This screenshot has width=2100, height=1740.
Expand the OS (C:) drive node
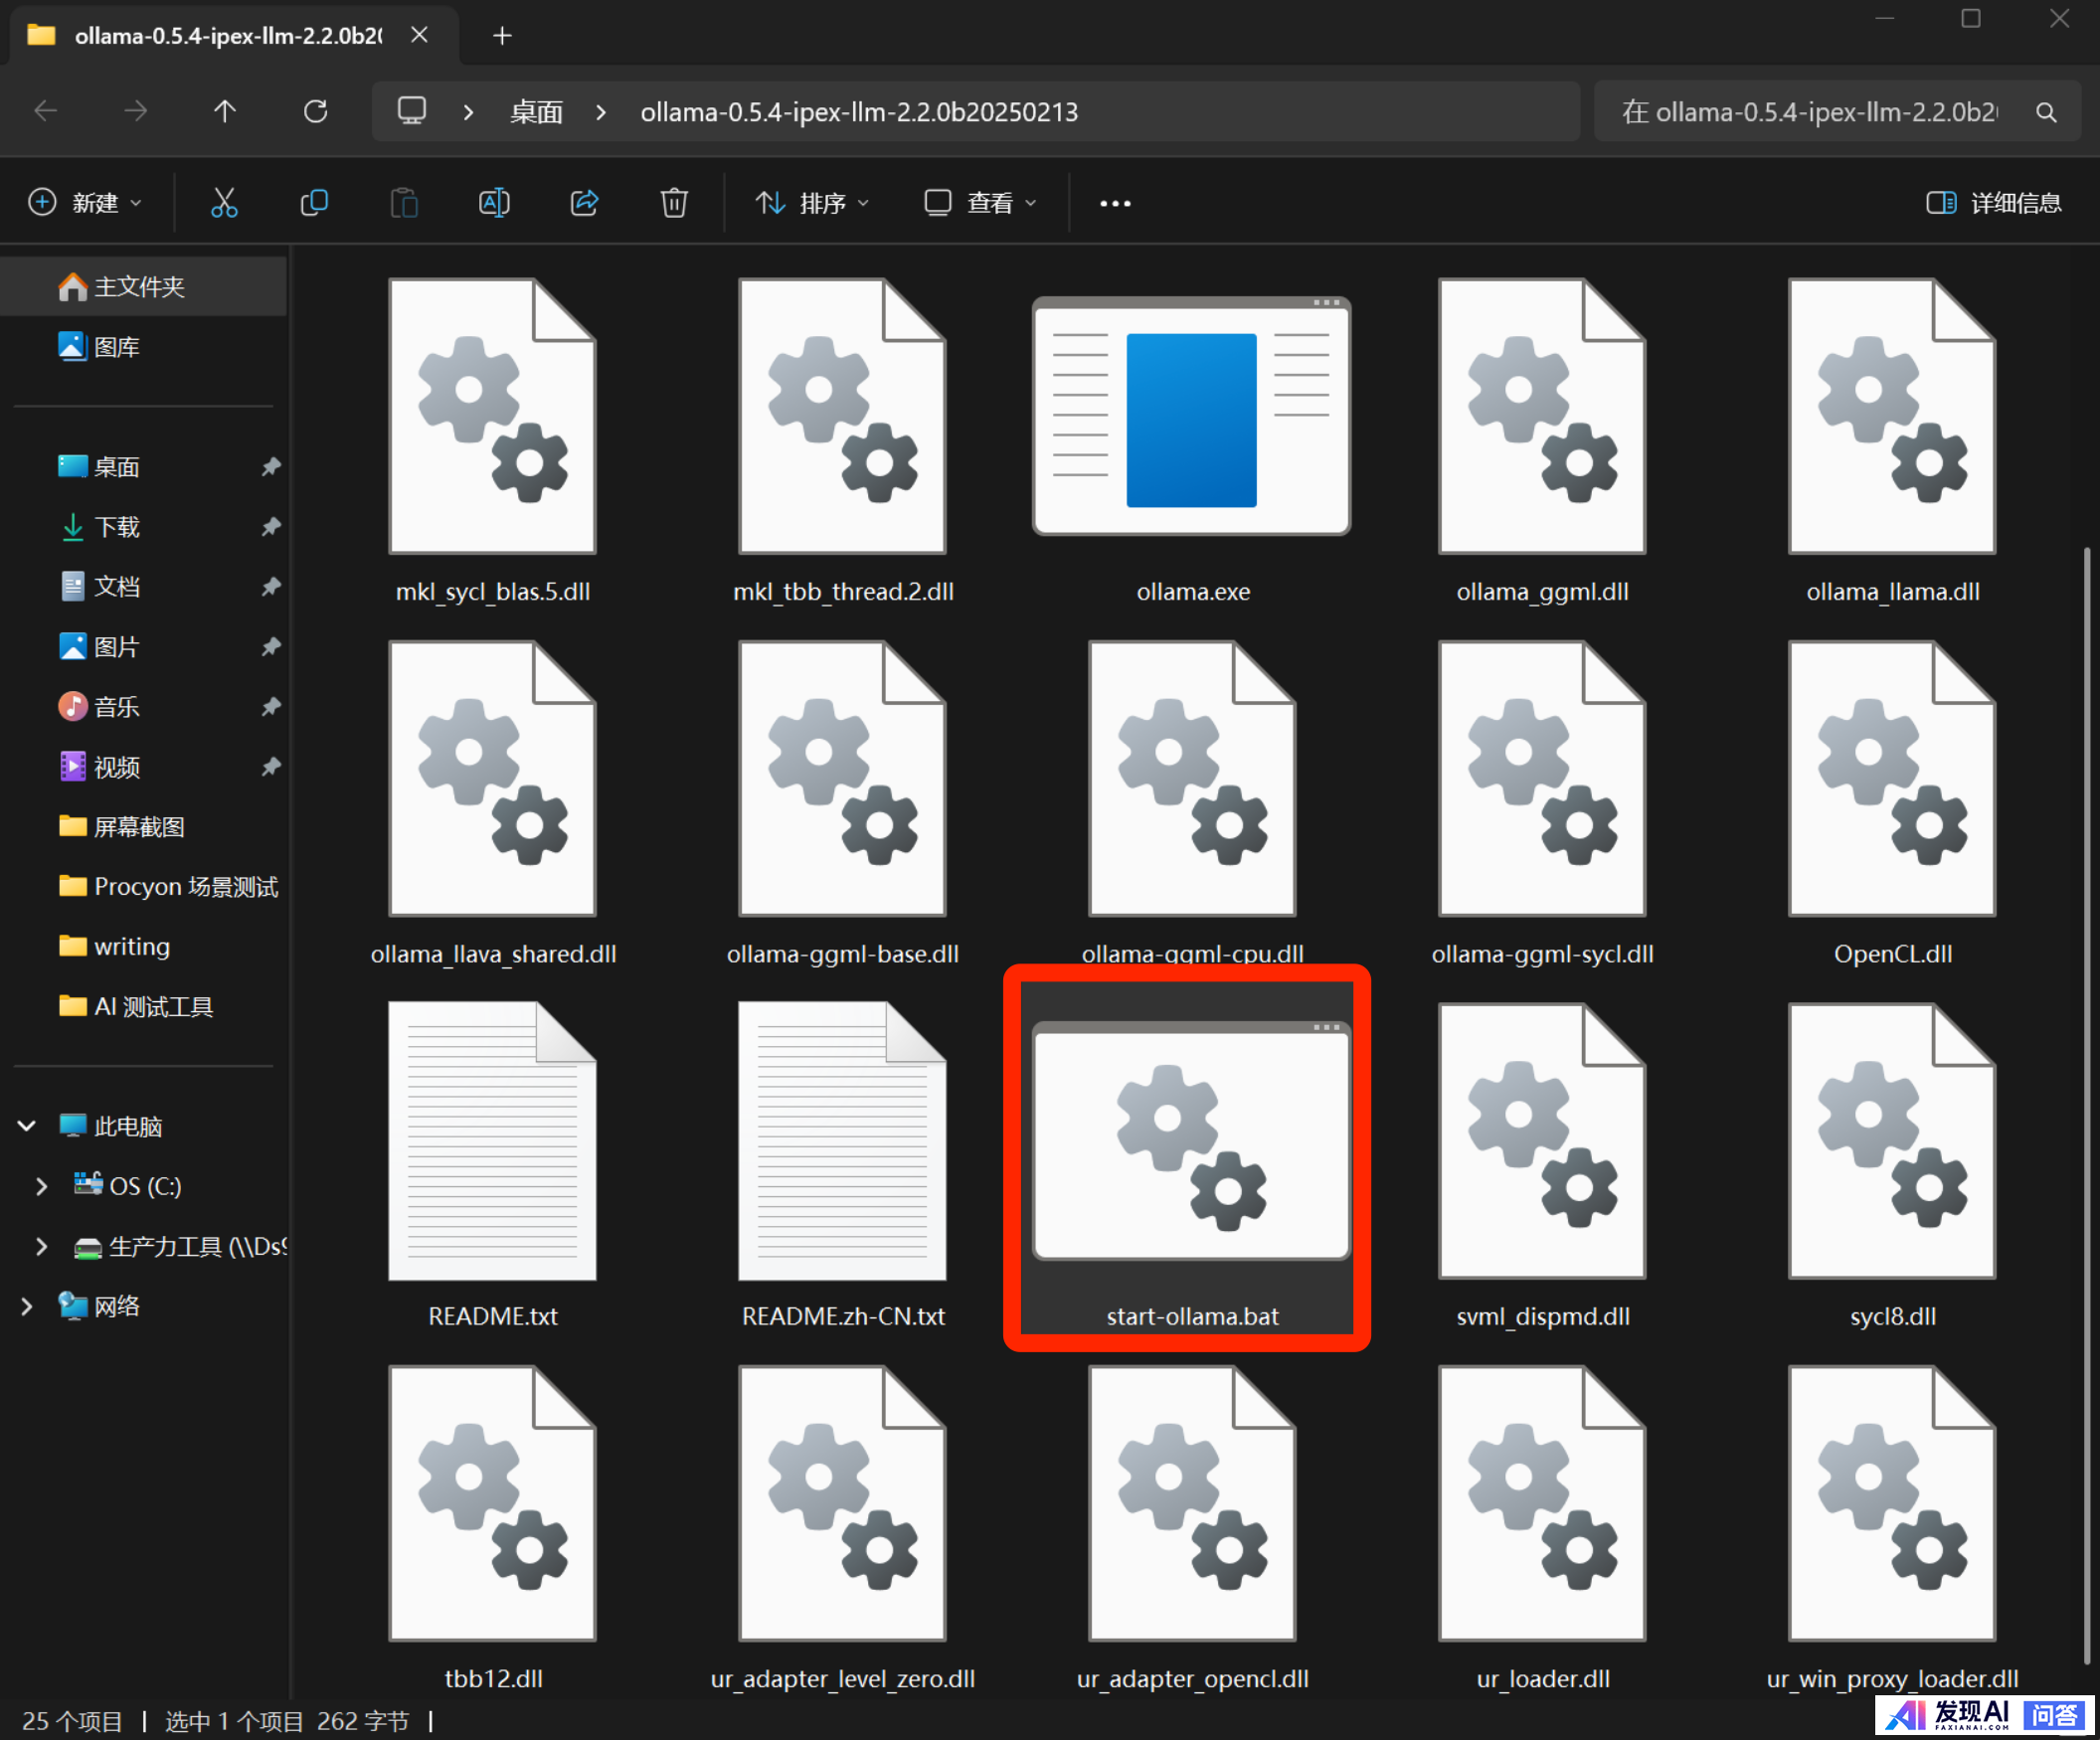(x=41, y=1186)
